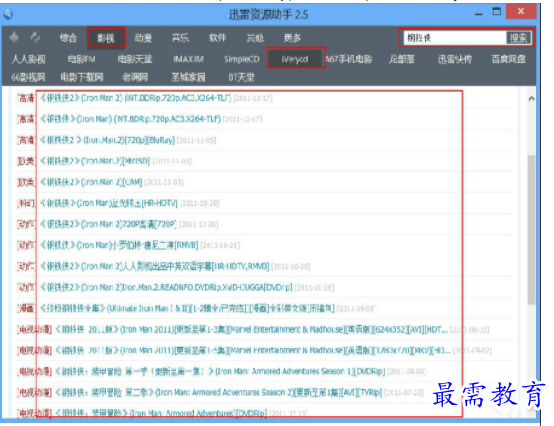Screen dimensions: 554x426
Task: Open Iron Man 2 720P高清 result
Action: tap(108, 224)
